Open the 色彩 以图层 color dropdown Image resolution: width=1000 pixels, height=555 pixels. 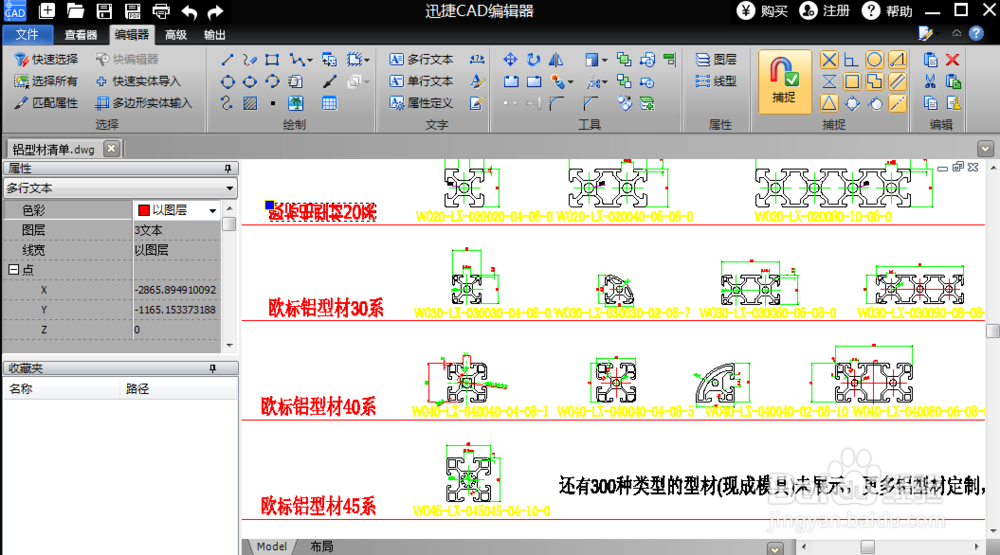coord(212,211)
